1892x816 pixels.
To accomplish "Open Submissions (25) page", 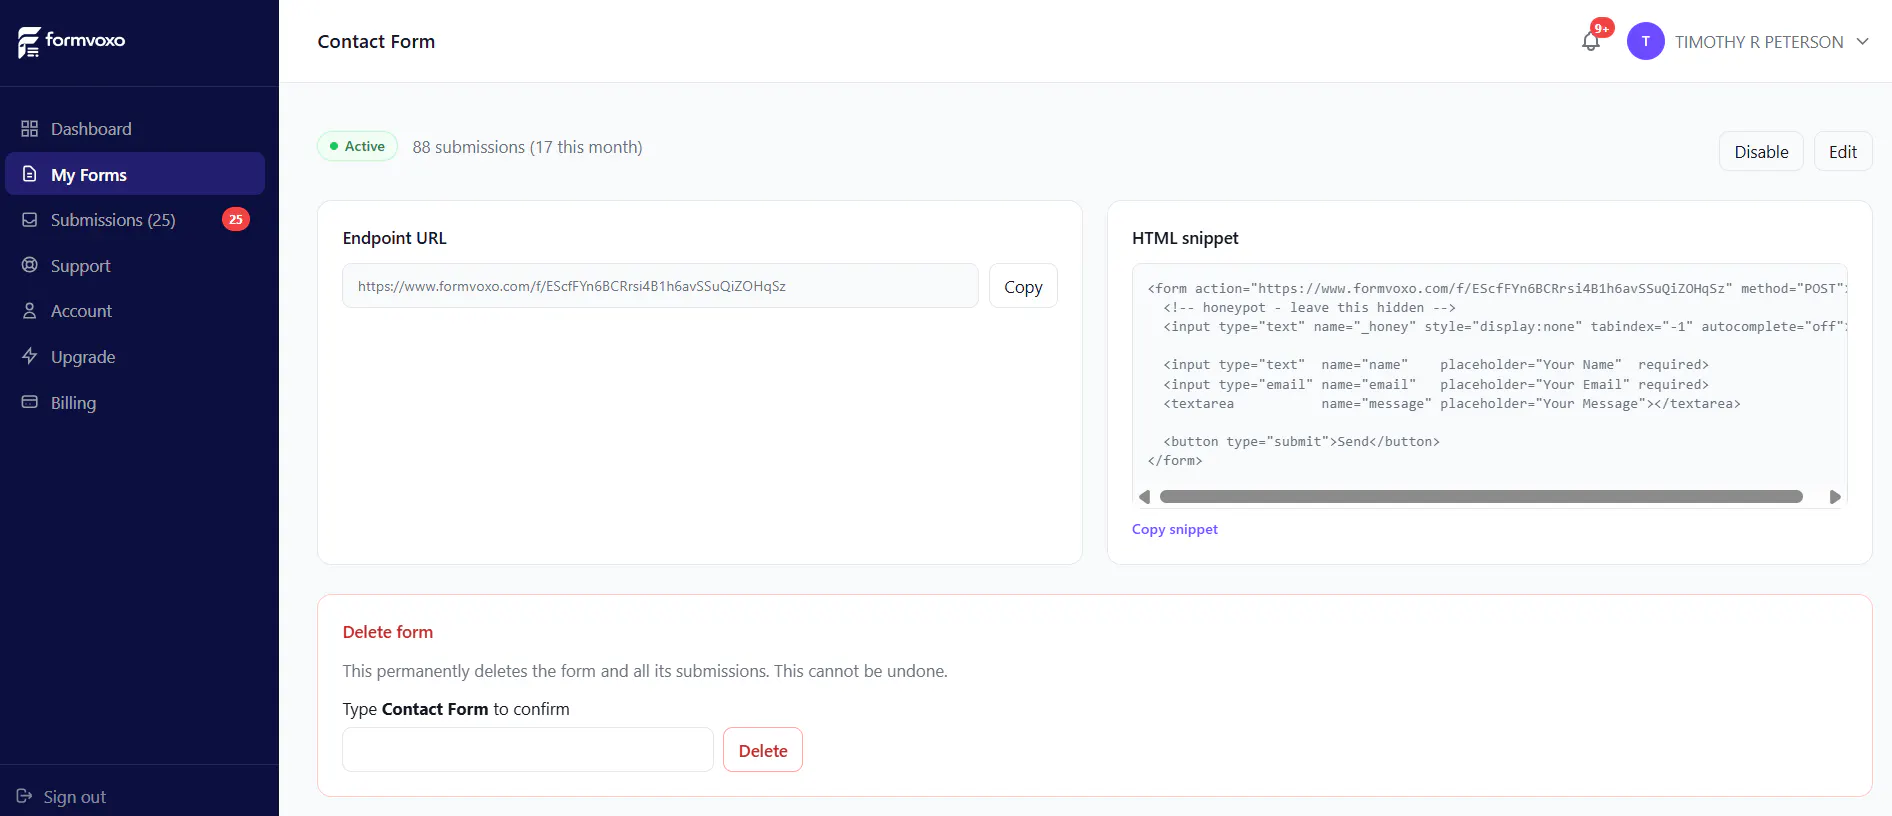I will pyautogui.click(x=113, y=220).
